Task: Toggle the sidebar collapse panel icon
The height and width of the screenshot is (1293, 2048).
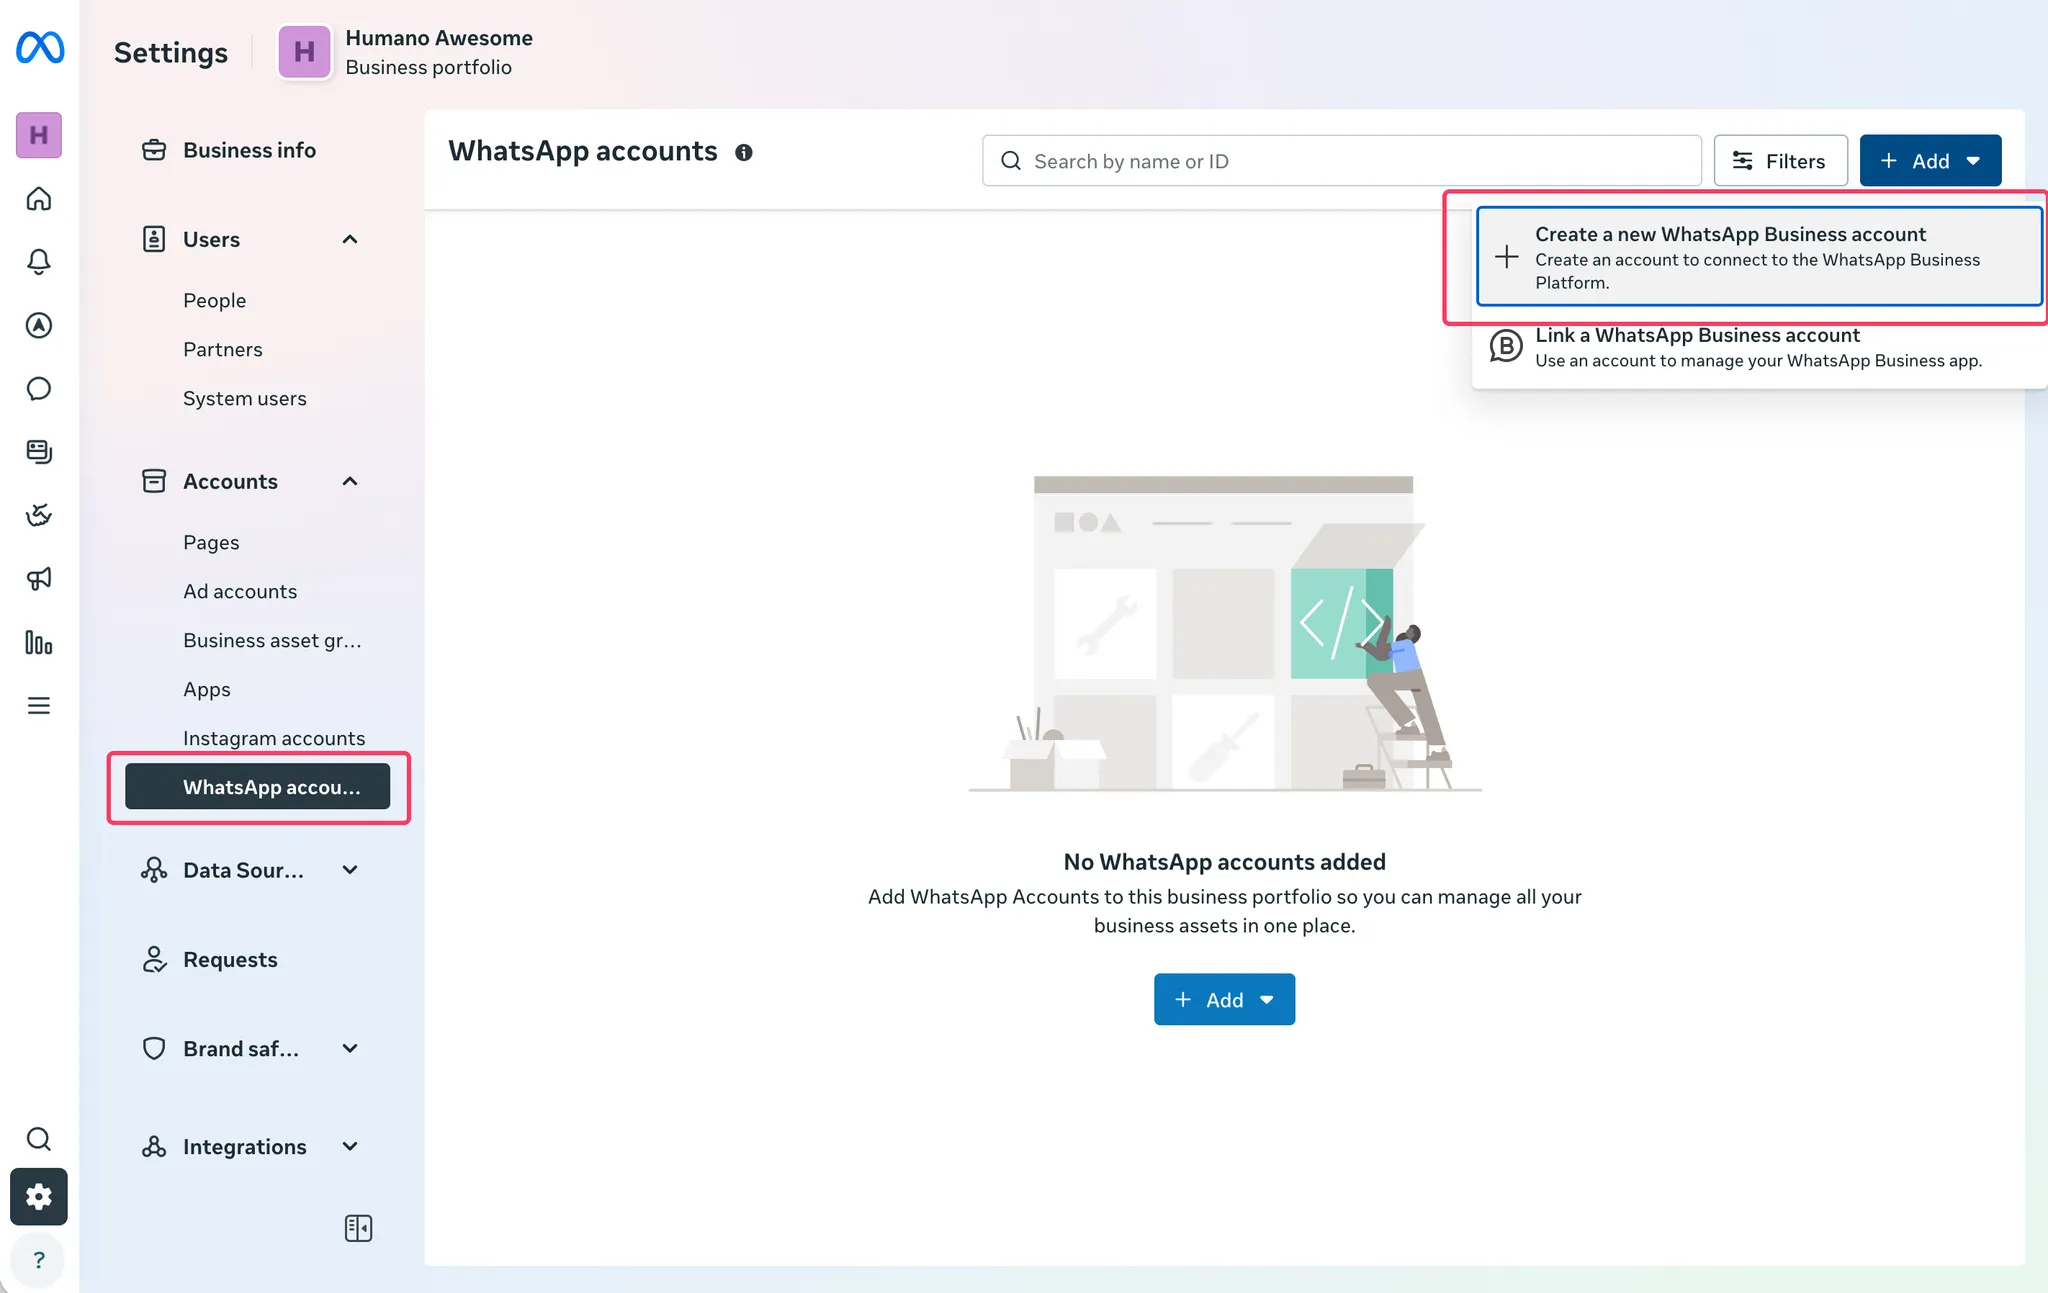Action: point(358,1228)
